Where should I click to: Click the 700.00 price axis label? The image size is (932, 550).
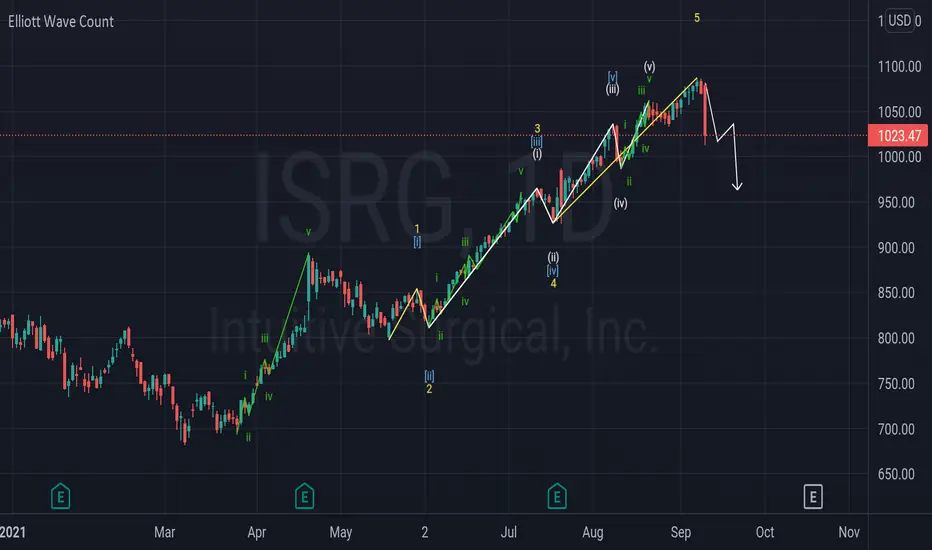pos(896,429)
